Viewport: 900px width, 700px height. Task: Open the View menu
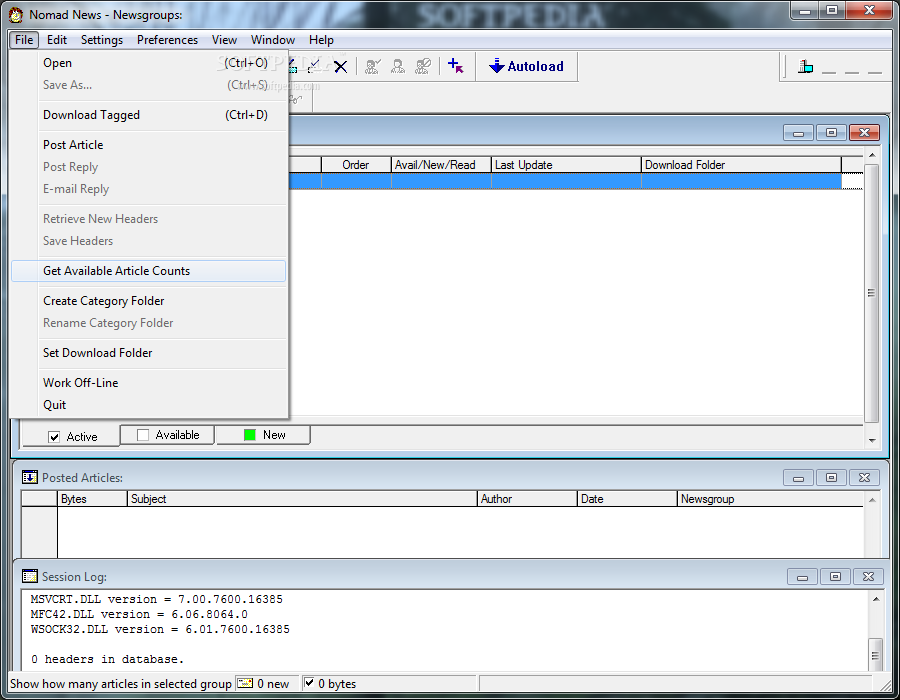[224, 40]
